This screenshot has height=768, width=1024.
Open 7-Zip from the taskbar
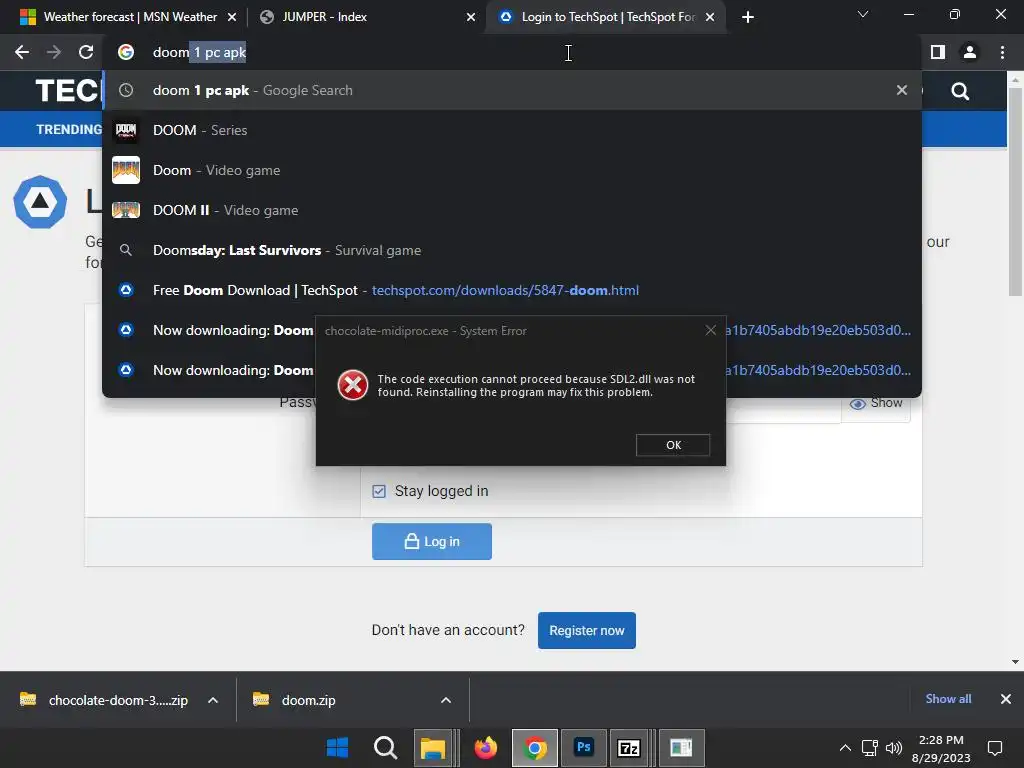629,748
